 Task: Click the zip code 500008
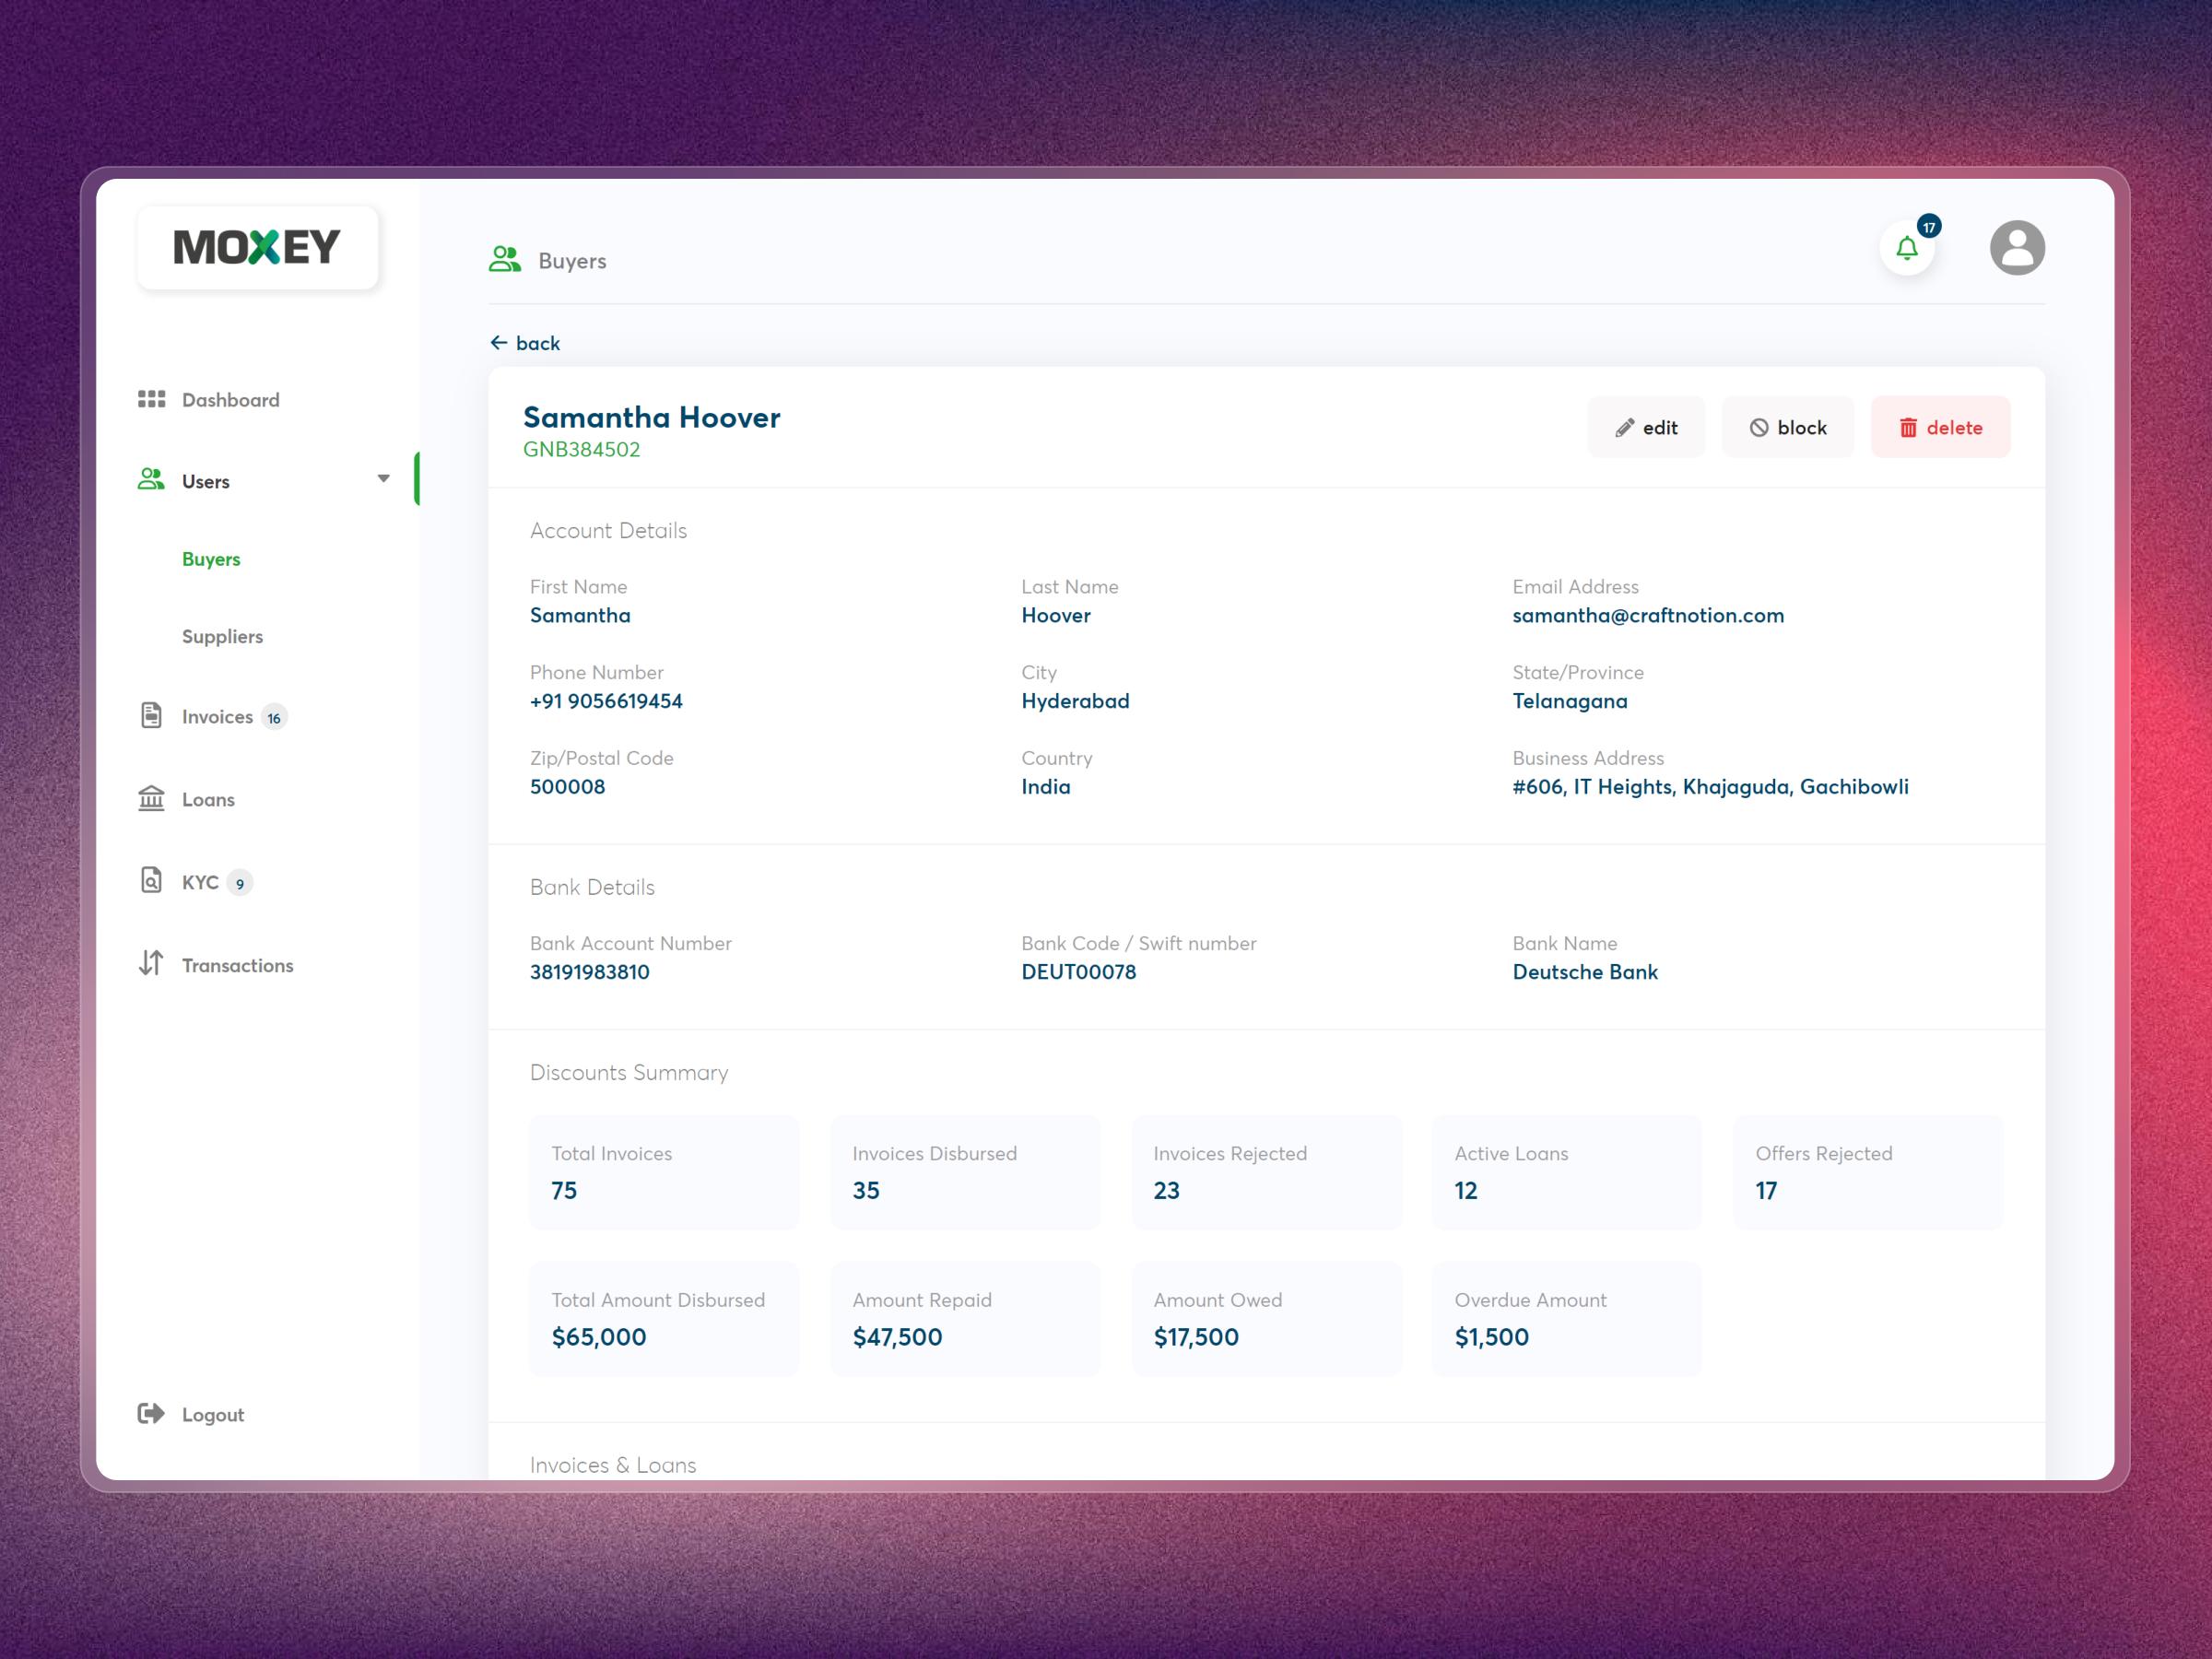click(567, 787)
